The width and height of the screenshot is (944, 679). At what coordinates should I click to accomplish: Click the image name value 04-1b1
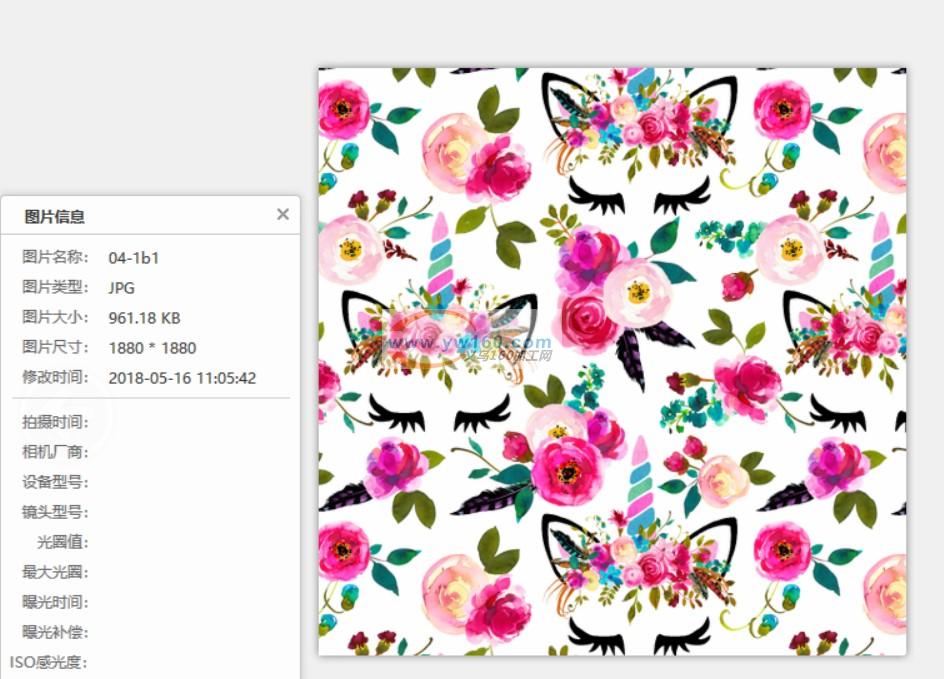pos(134,258)
